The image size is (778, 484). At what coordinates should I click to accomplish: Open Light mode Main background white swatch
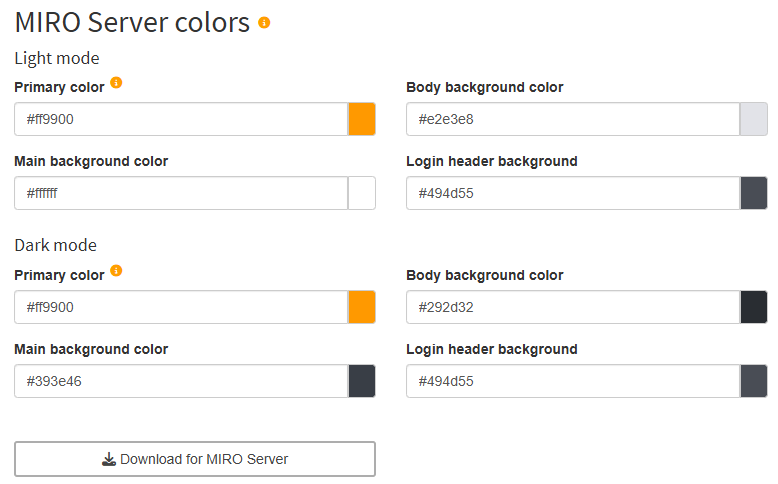(361, 193)
